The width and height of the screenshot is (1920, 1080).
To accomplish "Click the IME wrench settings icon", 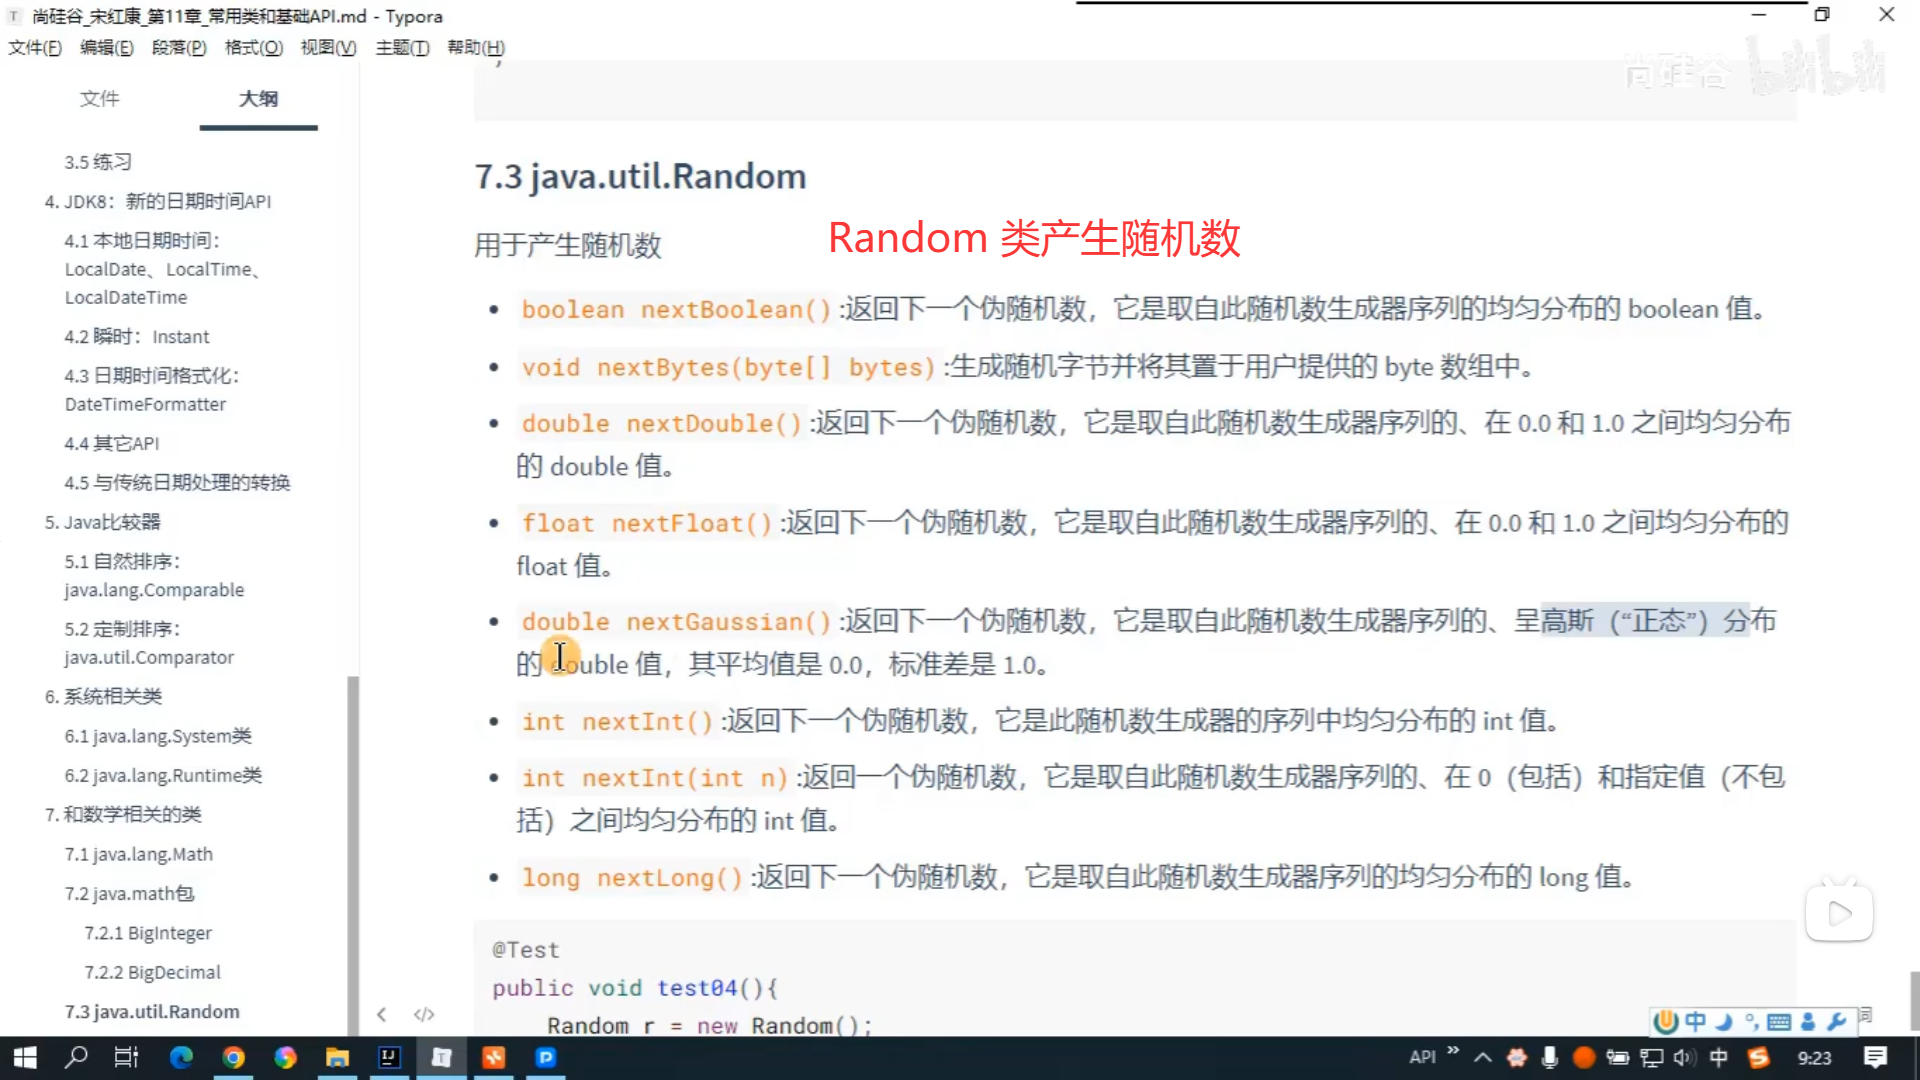I will (x=1836, y=1022).
